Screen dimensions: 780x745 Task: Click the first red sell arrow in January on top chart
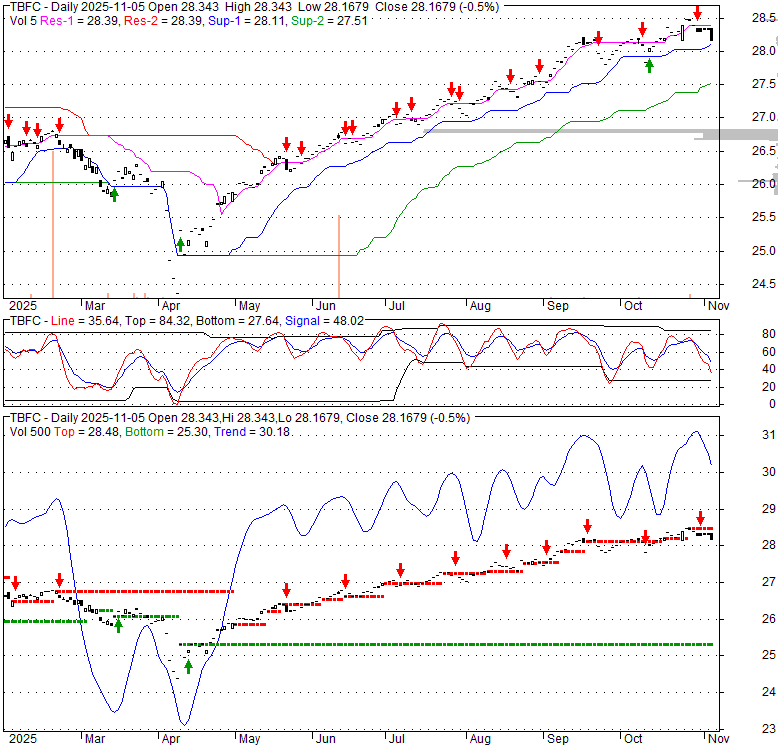9,122
